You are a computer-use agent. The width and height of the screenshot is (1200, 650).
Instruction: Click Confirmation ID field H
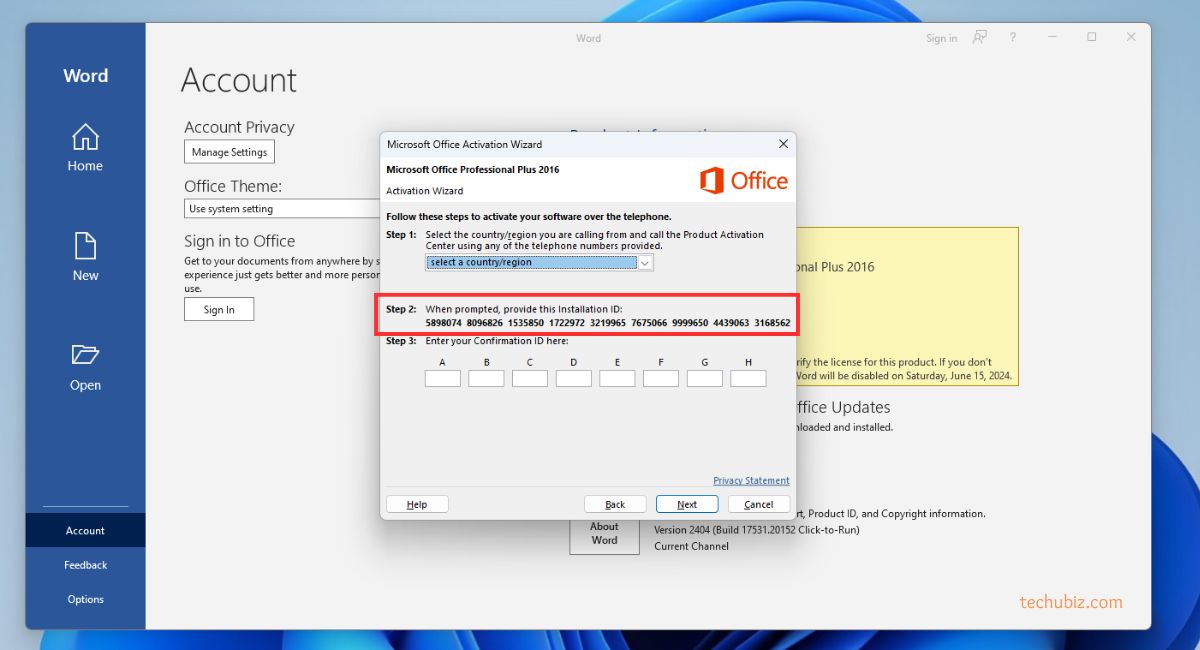click(x=748, y=379)
